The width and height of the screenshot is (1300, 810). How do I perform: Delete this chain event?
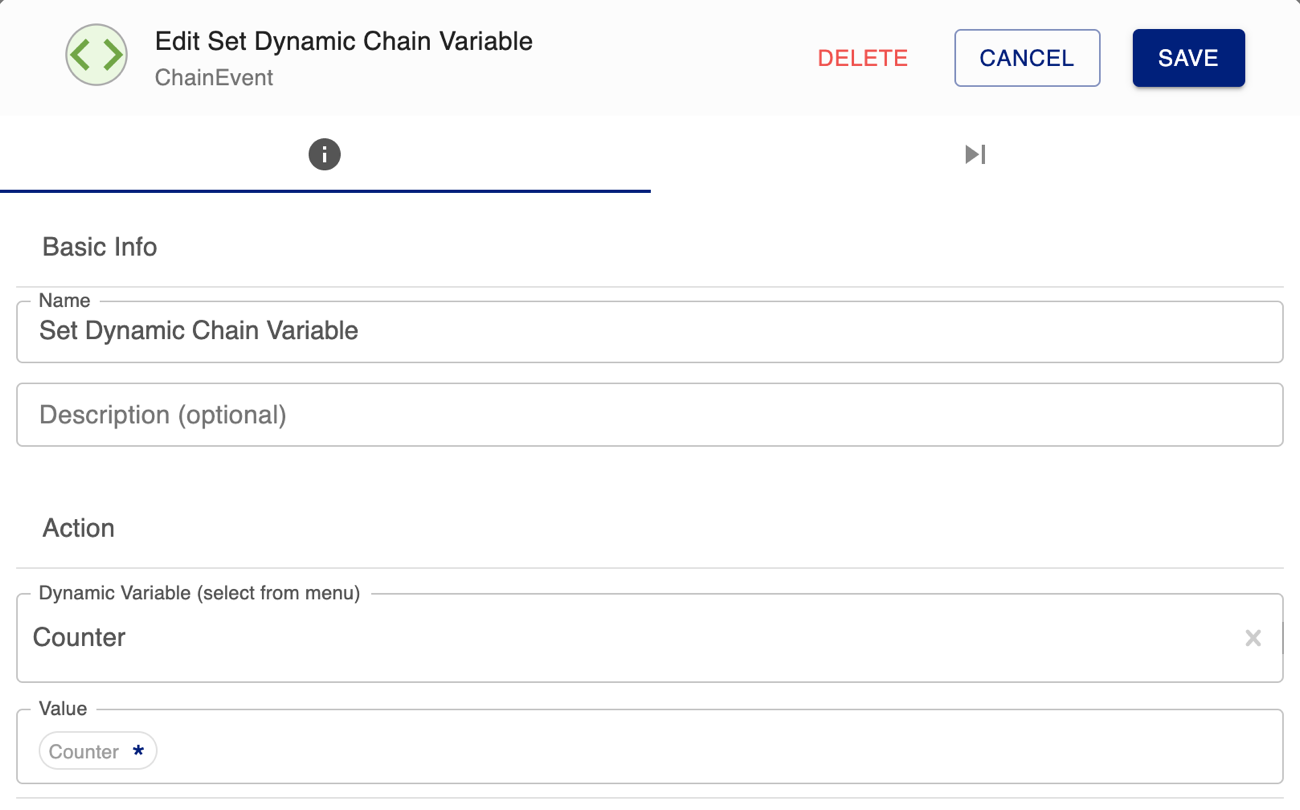(x=863, y=58)
